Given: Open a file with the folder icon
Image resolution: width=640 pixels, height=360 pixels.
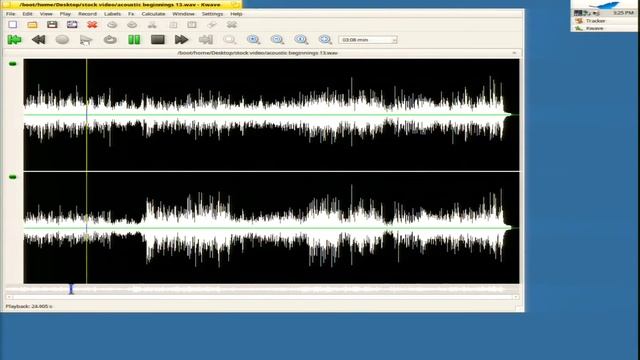Looking at the screenshot, I should [x=32, y=24].
